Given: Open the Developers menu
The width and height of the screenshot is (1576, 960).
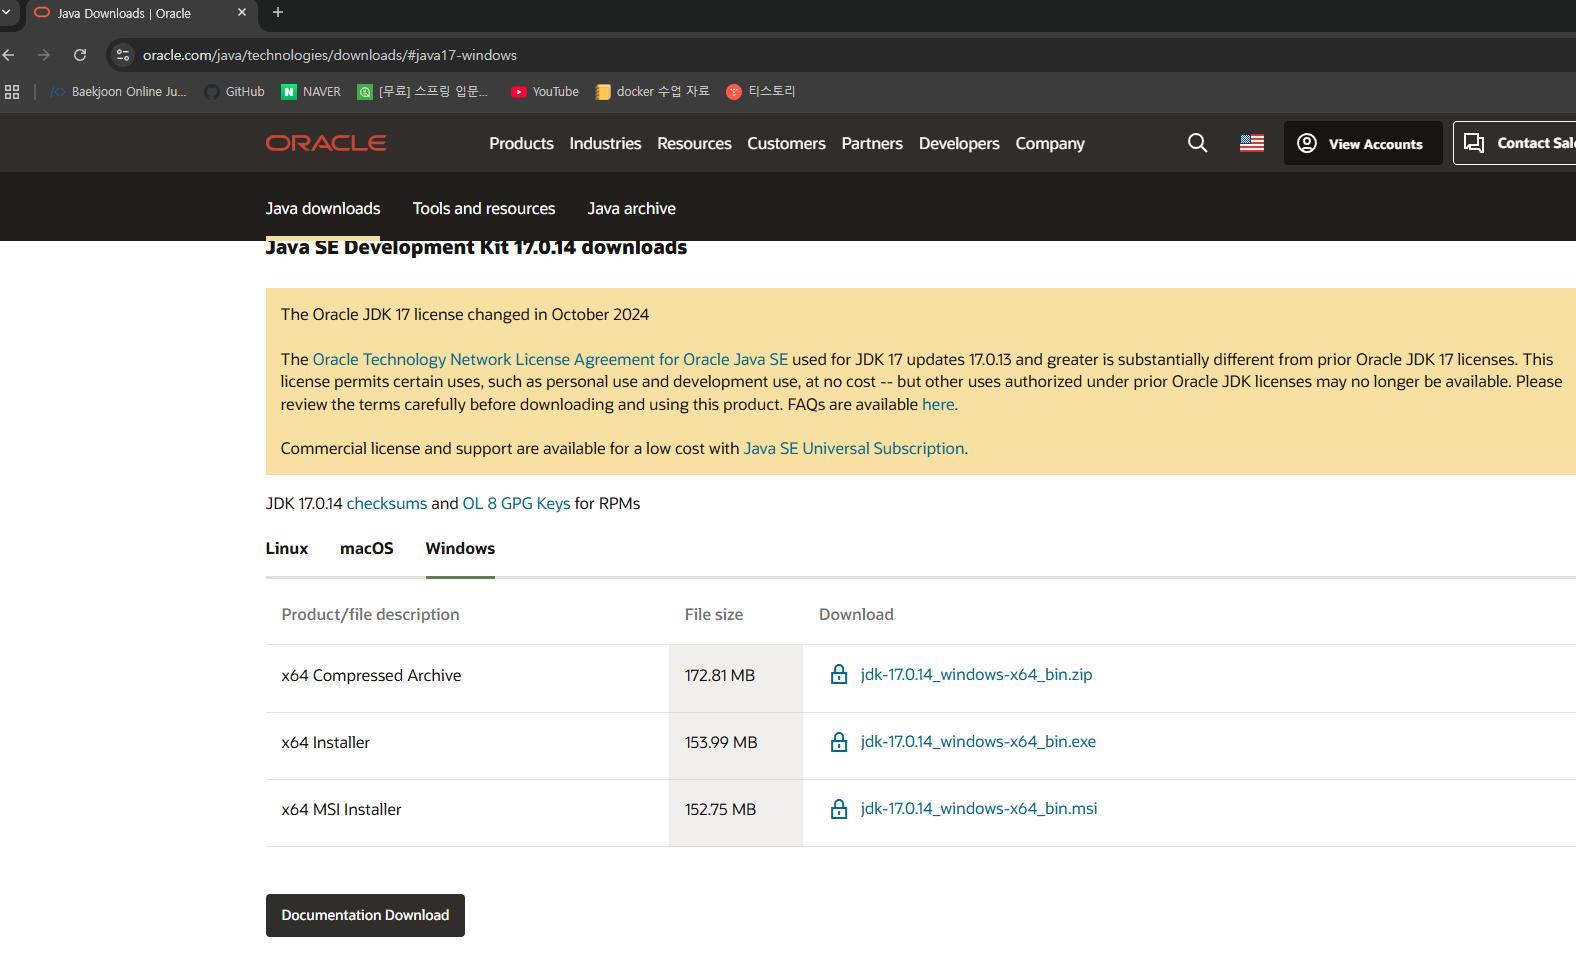Looking at the screenshot, I should [959, 143].
